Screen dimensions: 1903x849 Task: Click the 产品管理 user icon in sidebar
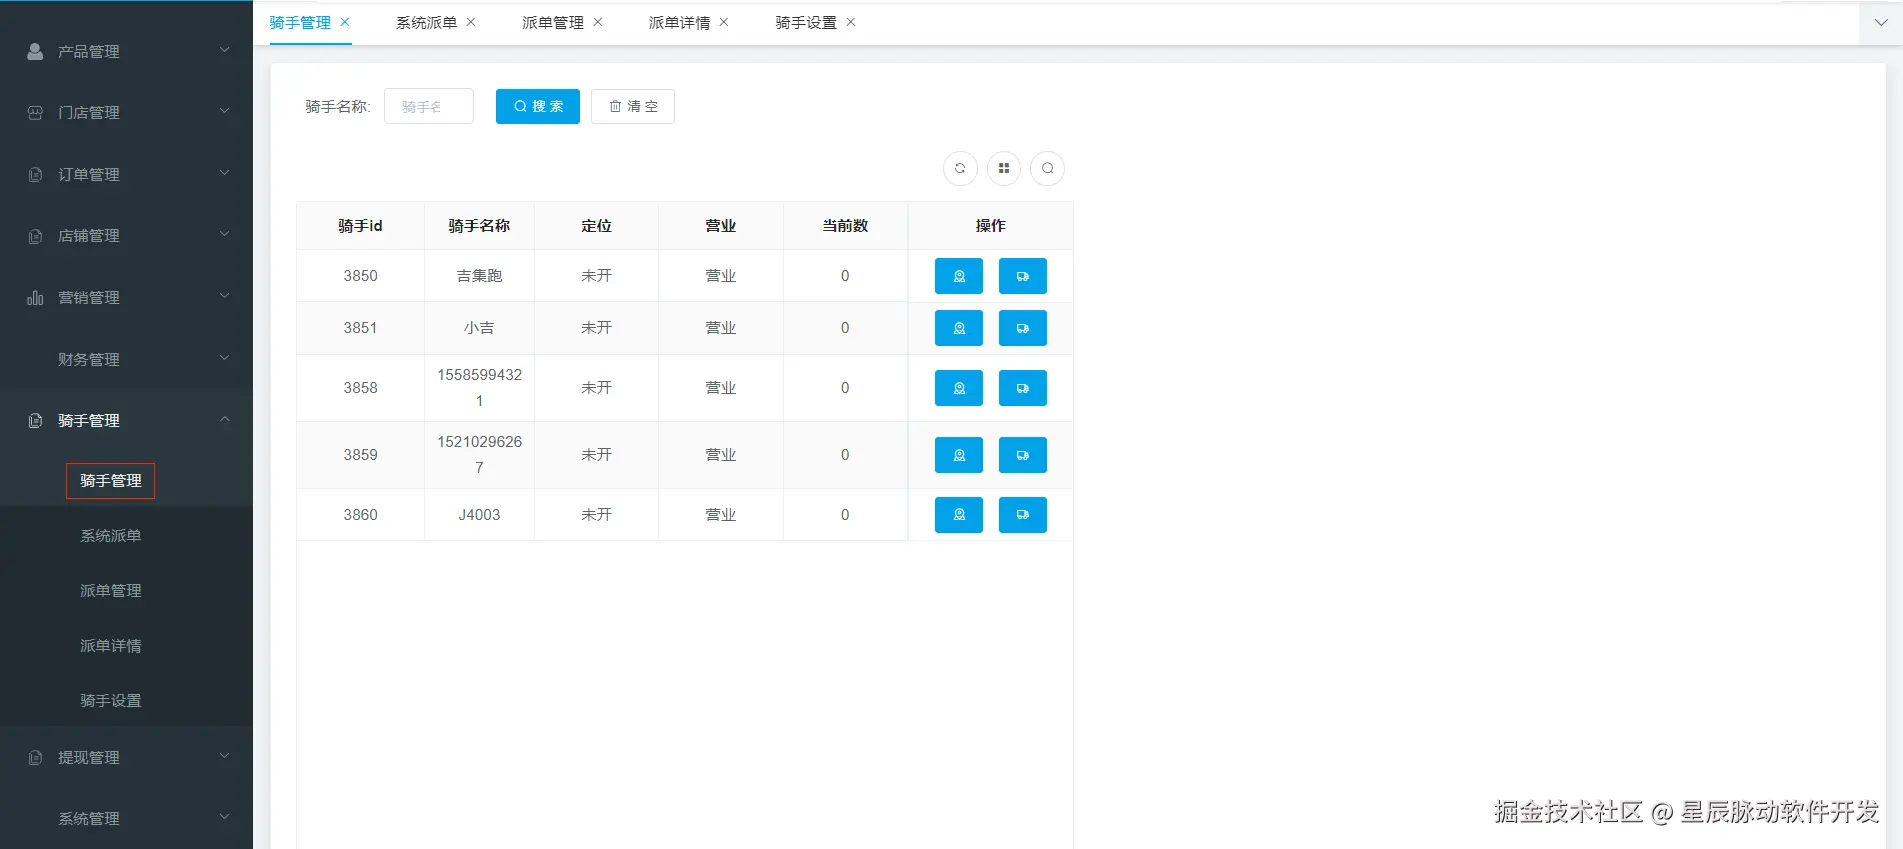(35, 51)
